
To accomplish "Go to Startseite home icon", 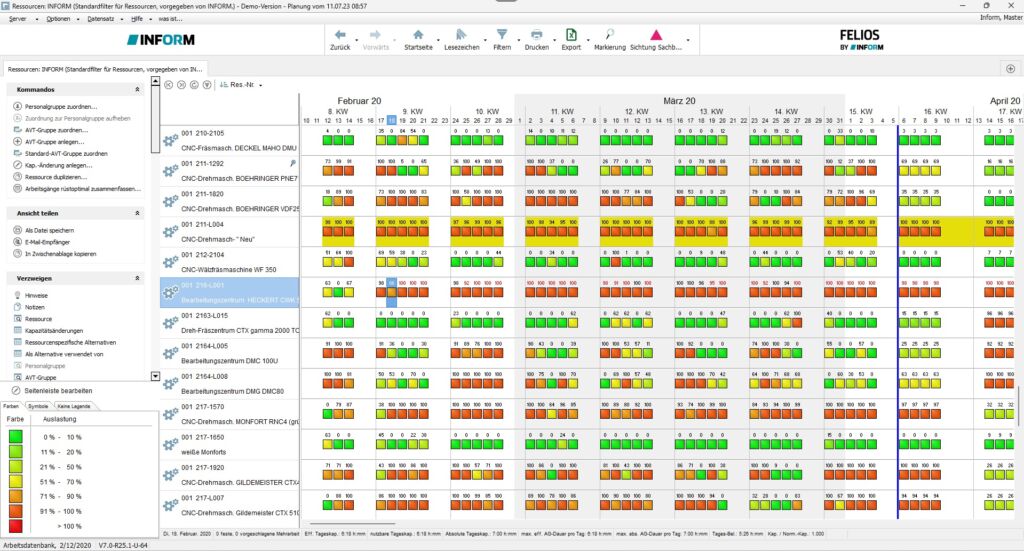I will pos(418,34).
